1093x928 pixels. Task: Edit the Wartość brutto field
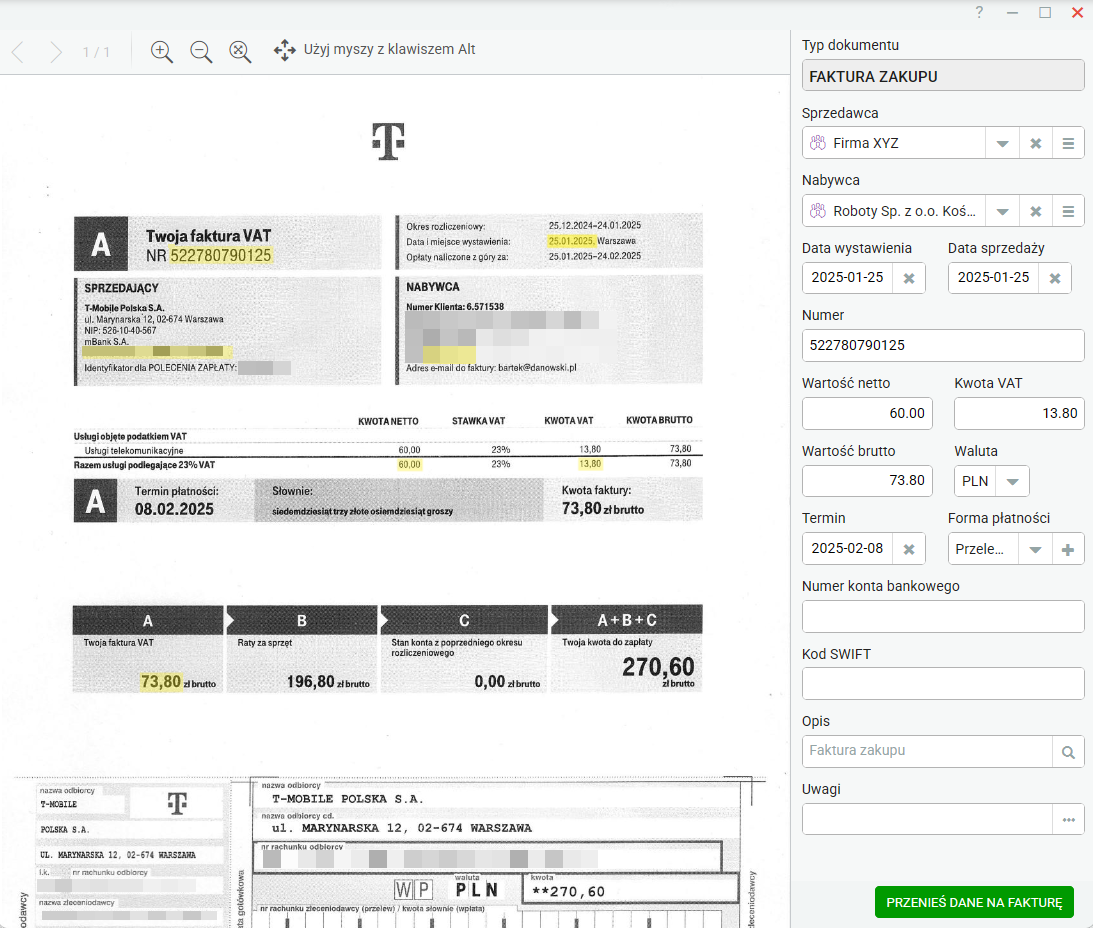(867, 481)
